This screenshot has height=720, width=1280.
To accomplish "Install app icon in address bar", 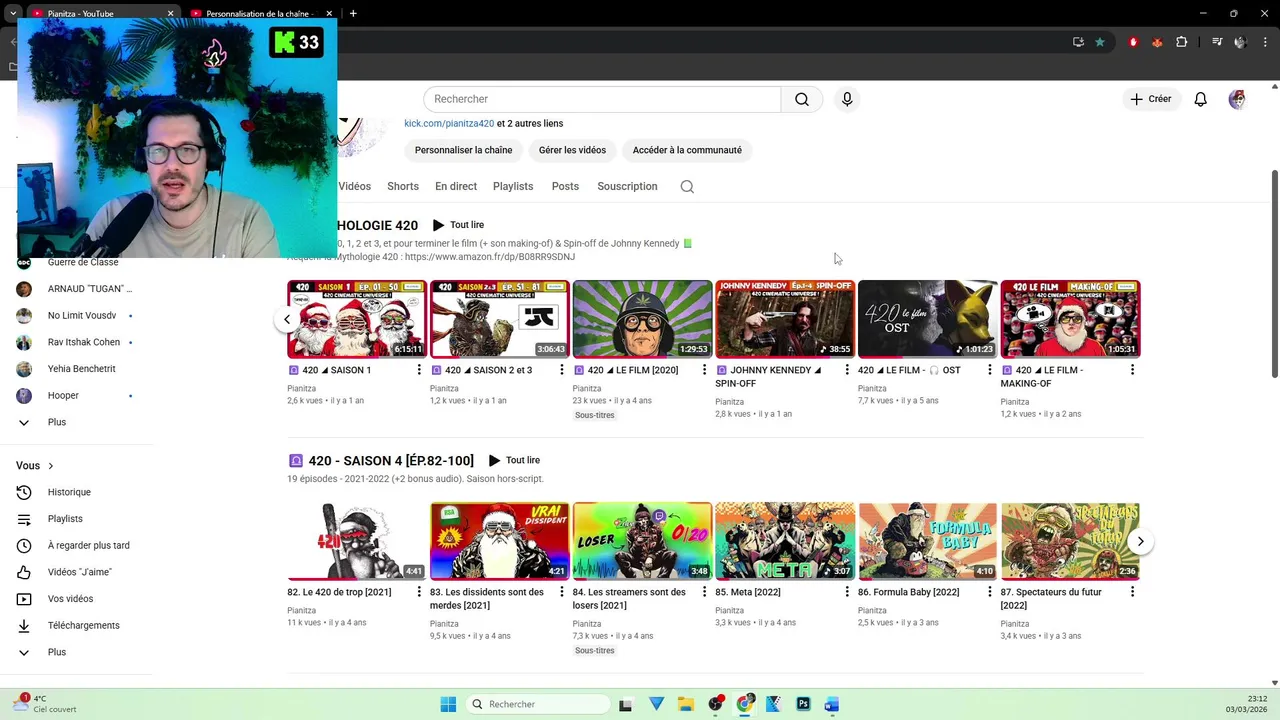I will tap(1078, 42).
